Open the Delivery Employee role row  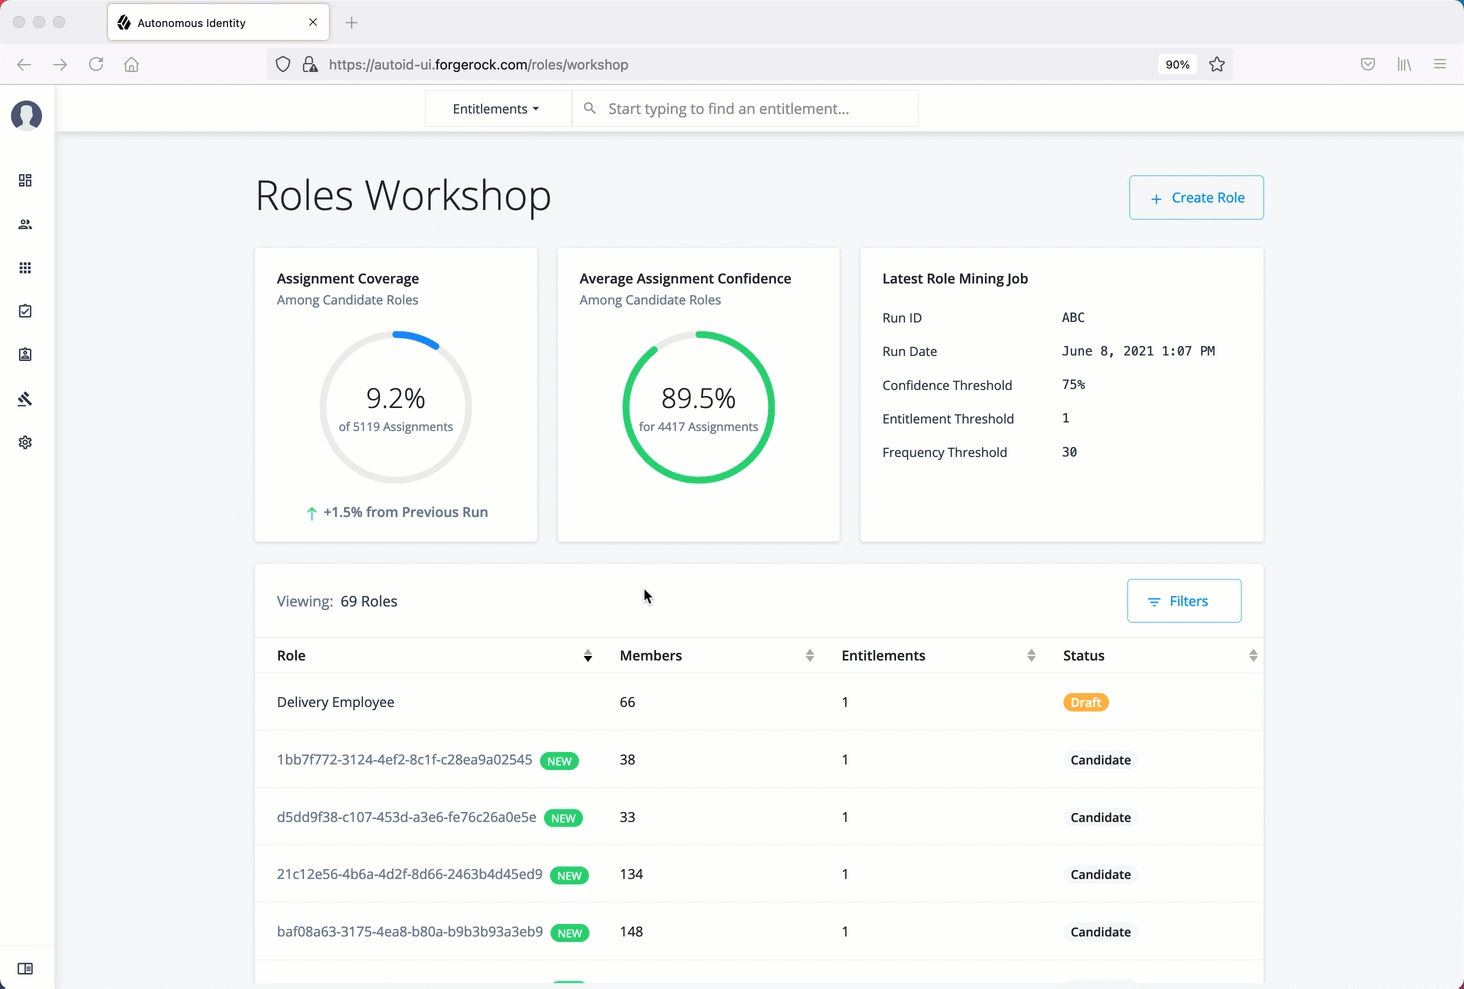coord(336,702)
